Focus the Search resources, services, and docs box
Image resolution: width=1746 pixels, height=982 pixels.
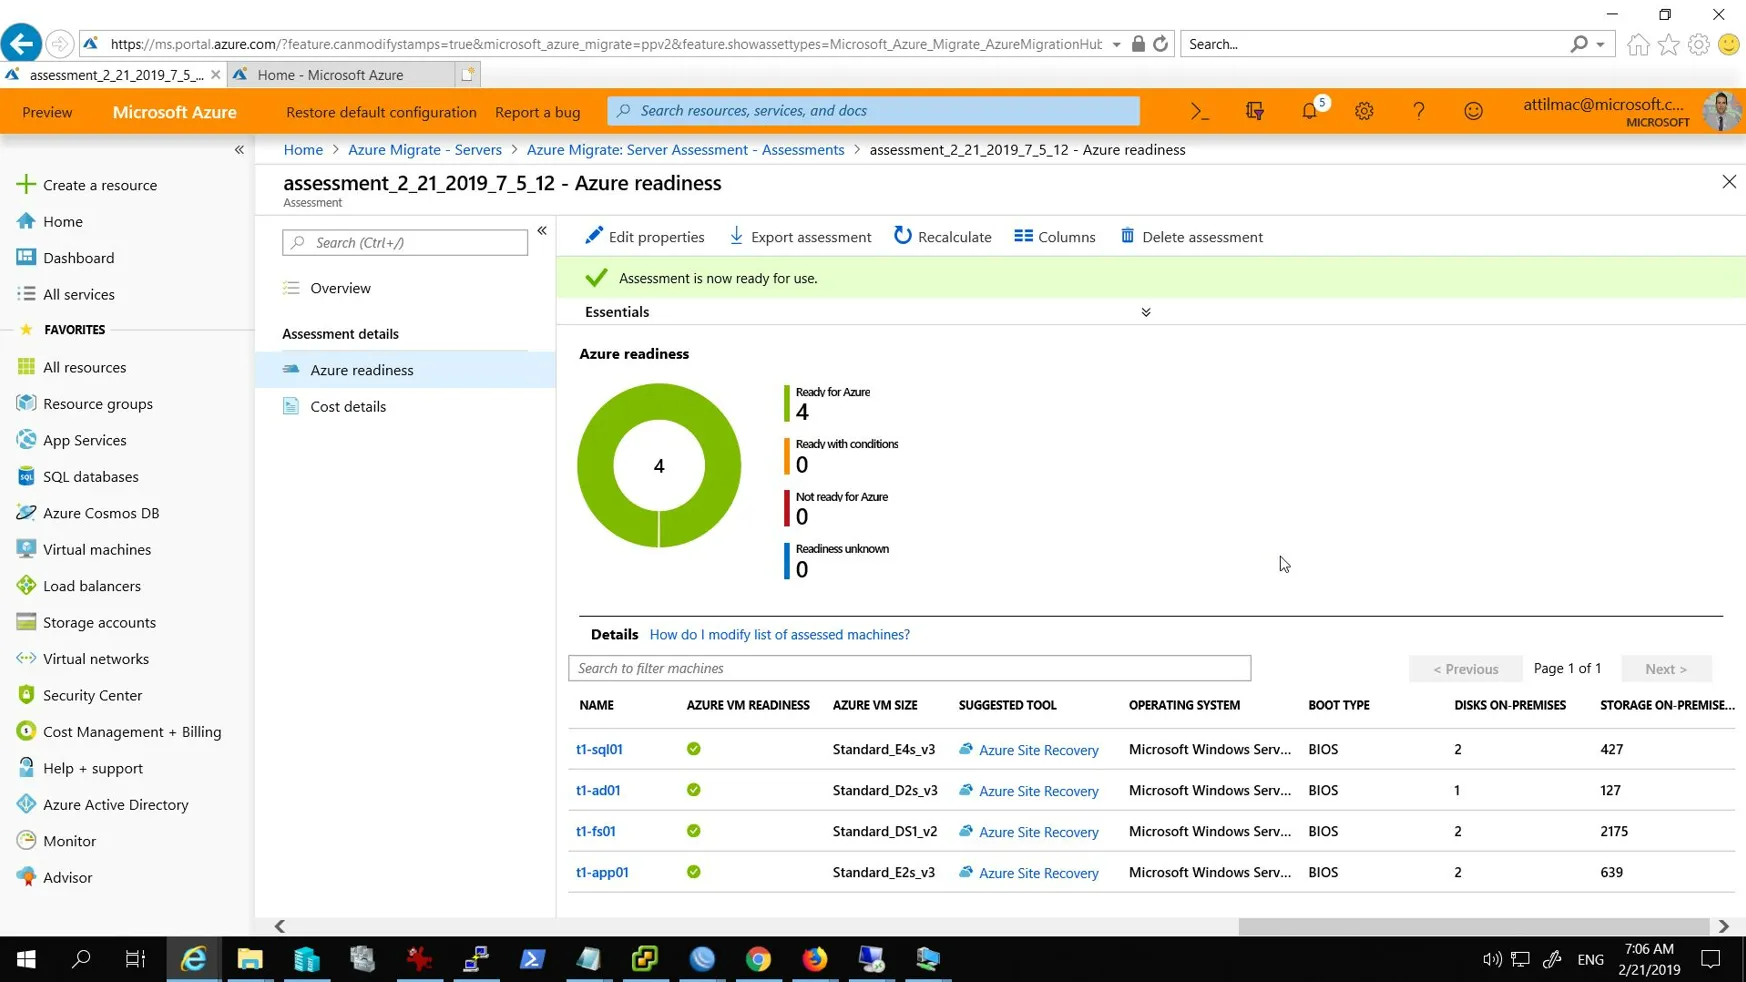(873, 111)
